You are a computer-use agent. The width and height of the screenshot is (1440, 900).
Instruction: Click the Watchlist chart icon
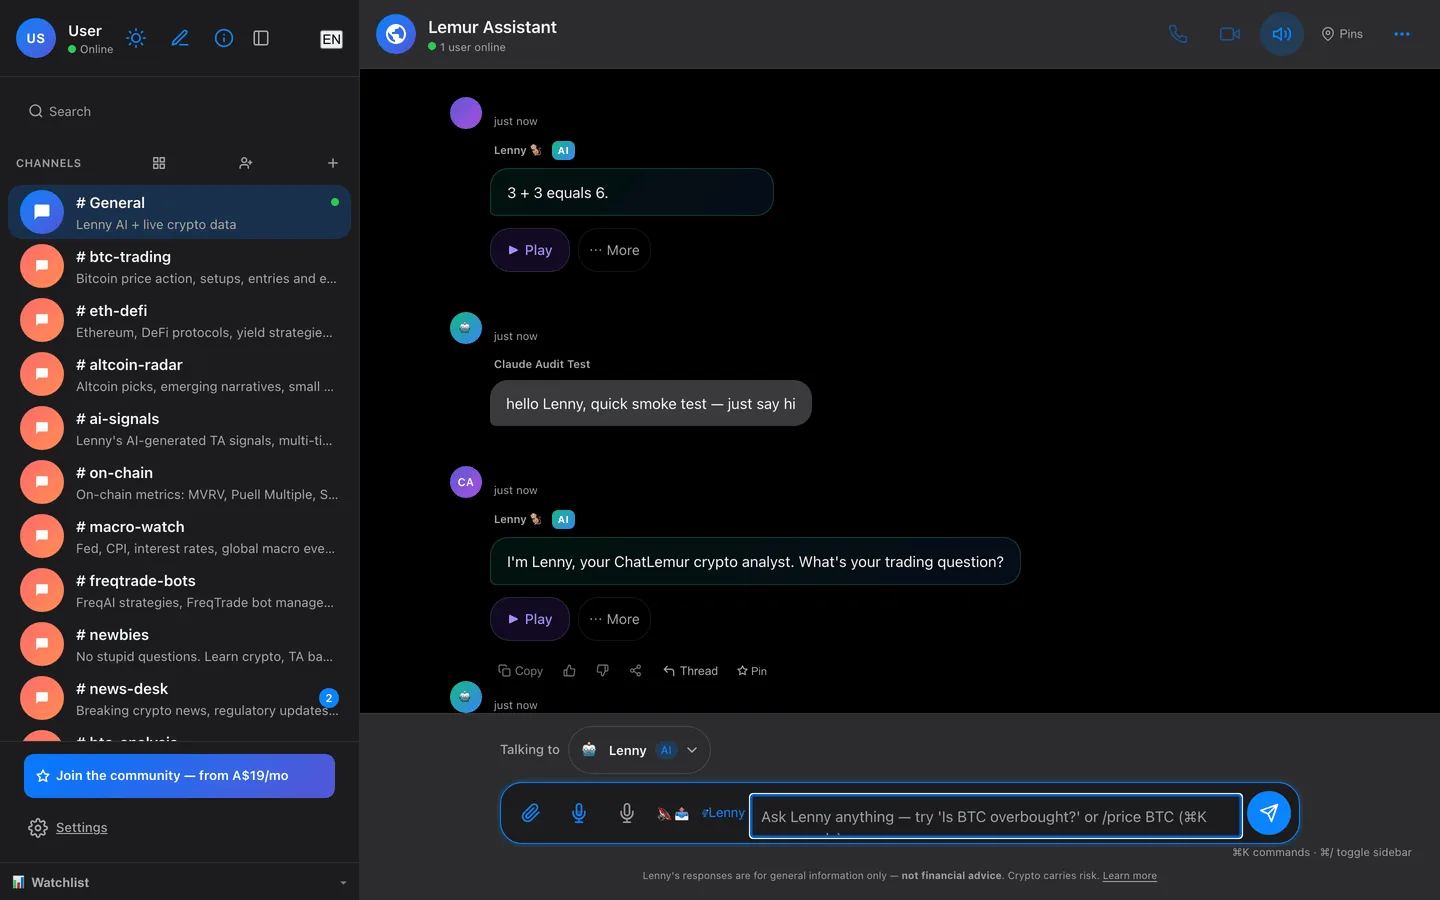[x=18, y=882]
